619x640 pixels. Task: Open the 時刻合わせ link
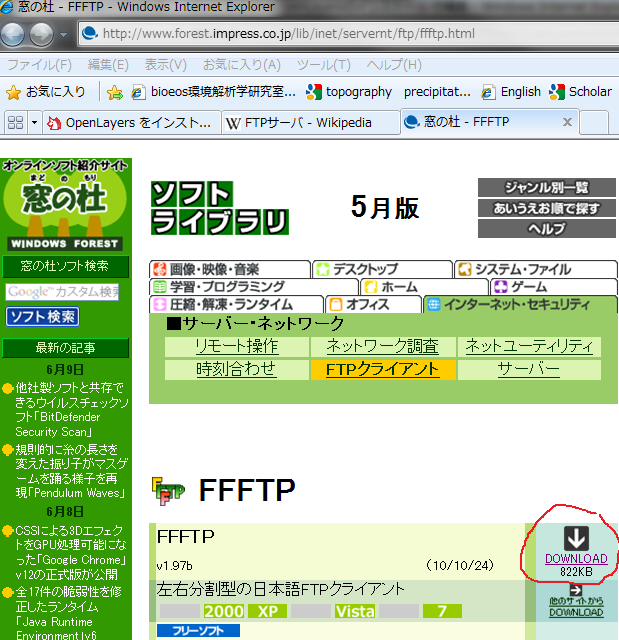[x=237, y=369]
